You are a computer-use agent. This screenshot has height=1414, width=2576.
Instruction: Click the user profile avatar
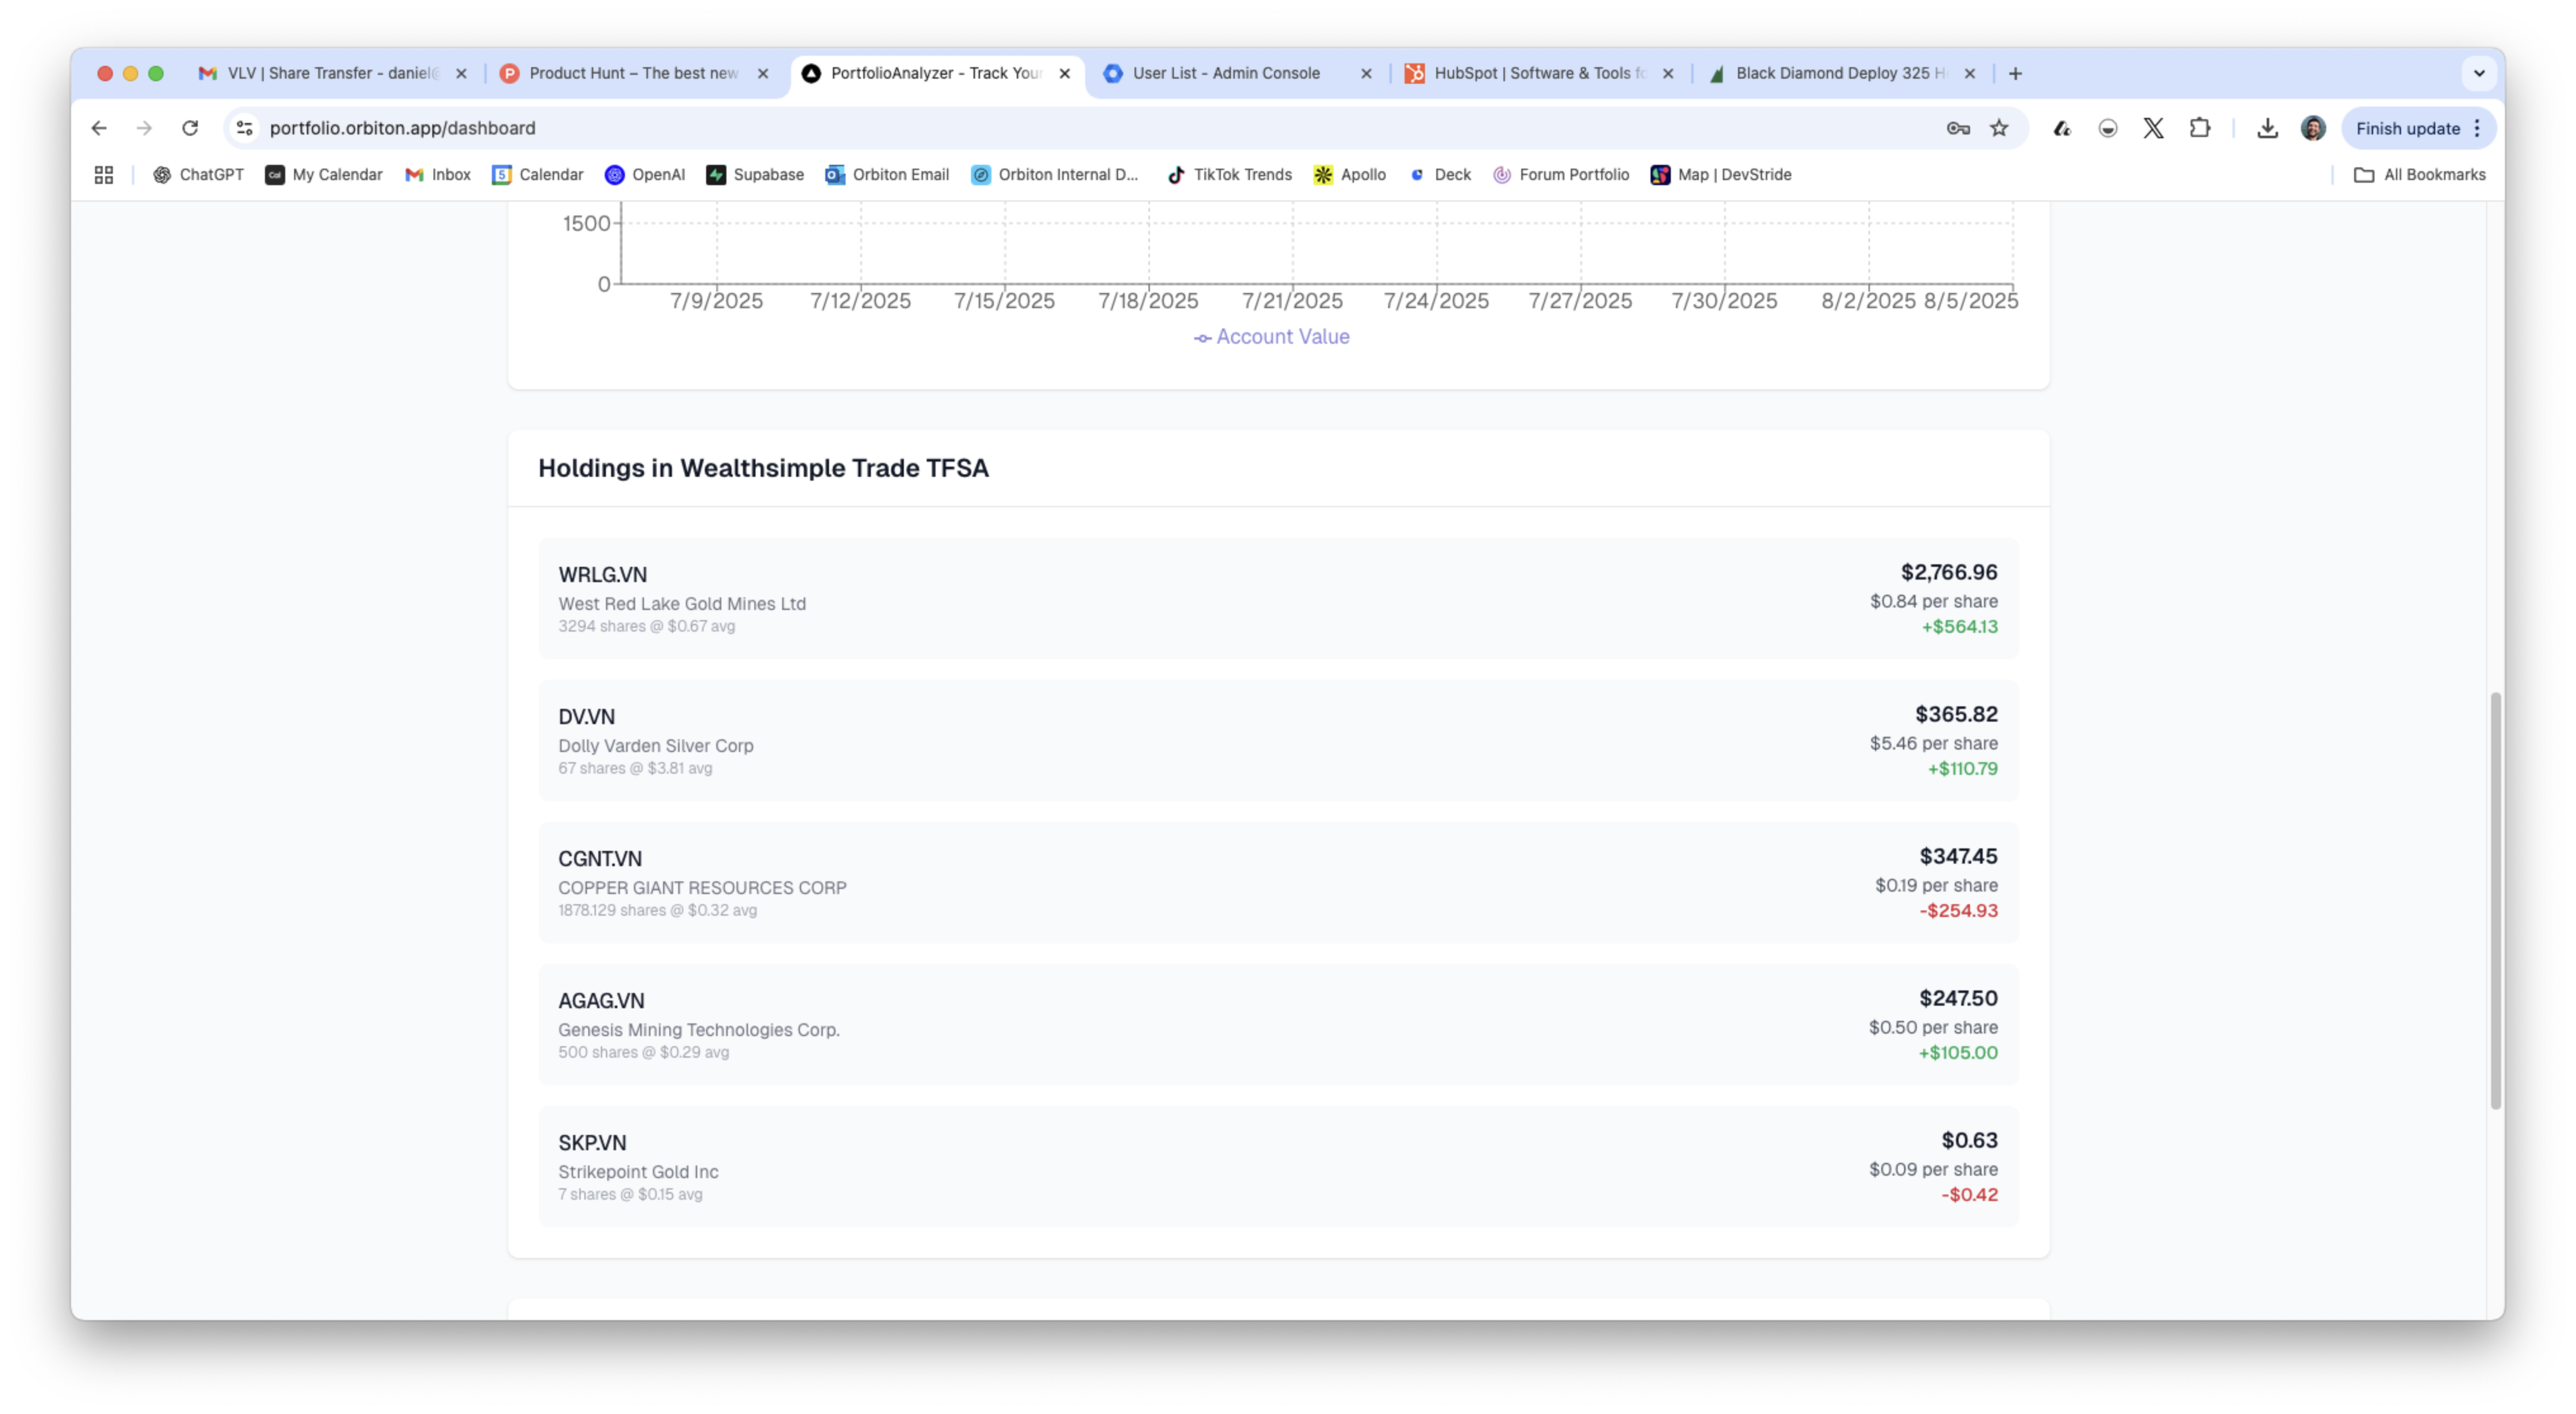pos(2312,128)
